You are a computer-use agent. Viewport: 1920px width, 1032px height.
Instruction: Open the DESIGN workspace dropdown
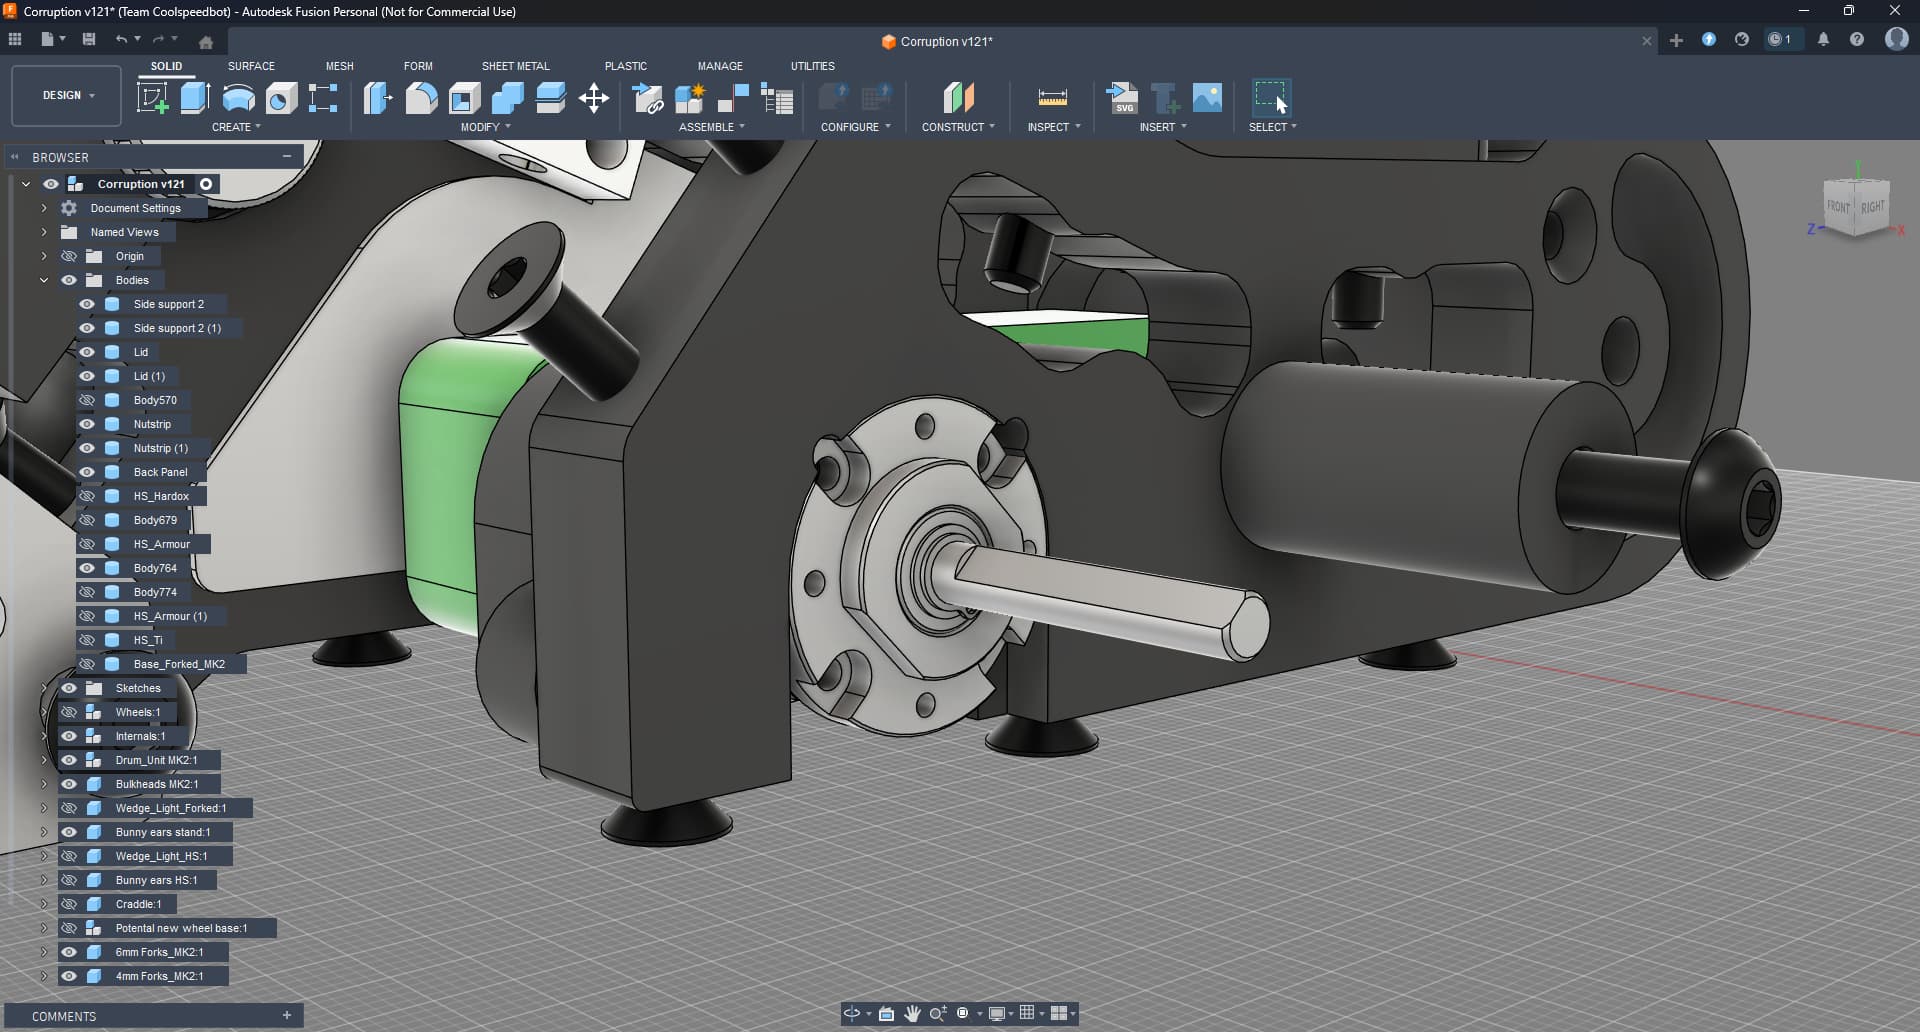(x=67, y=96)
